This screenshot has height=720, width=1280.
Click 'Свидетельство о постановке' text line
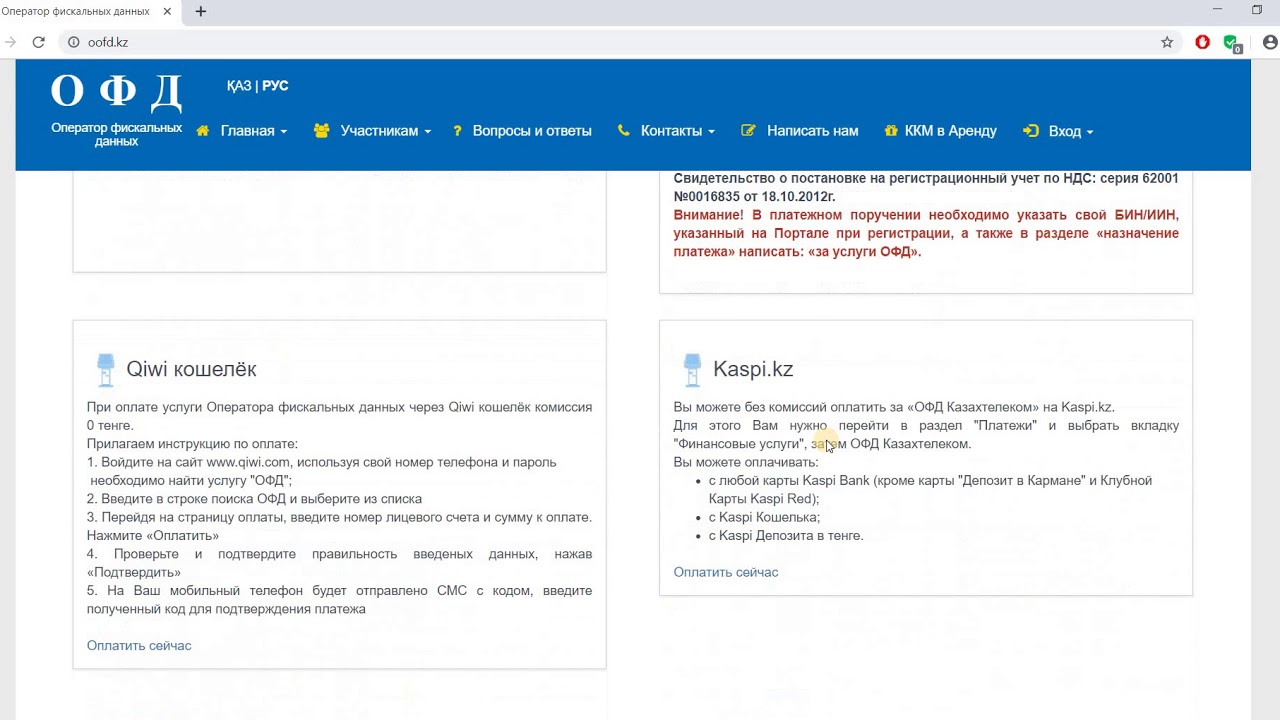coord(926,178)
